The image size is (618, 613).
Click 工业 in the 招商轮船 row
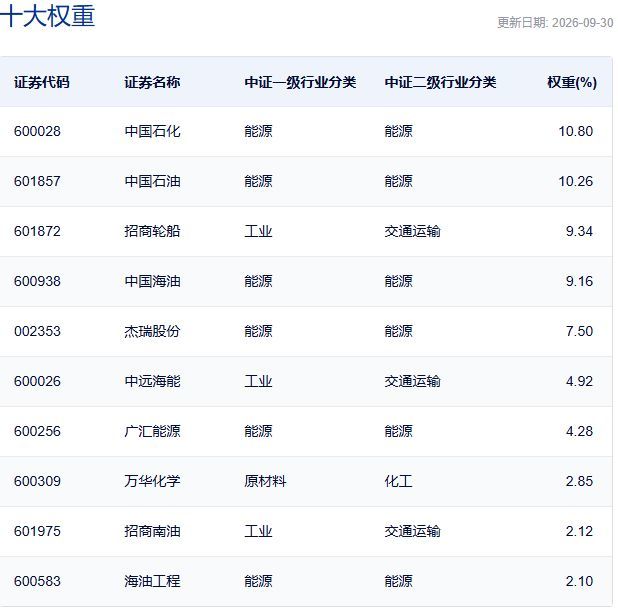pyautogui.click(x=258, y=231)
